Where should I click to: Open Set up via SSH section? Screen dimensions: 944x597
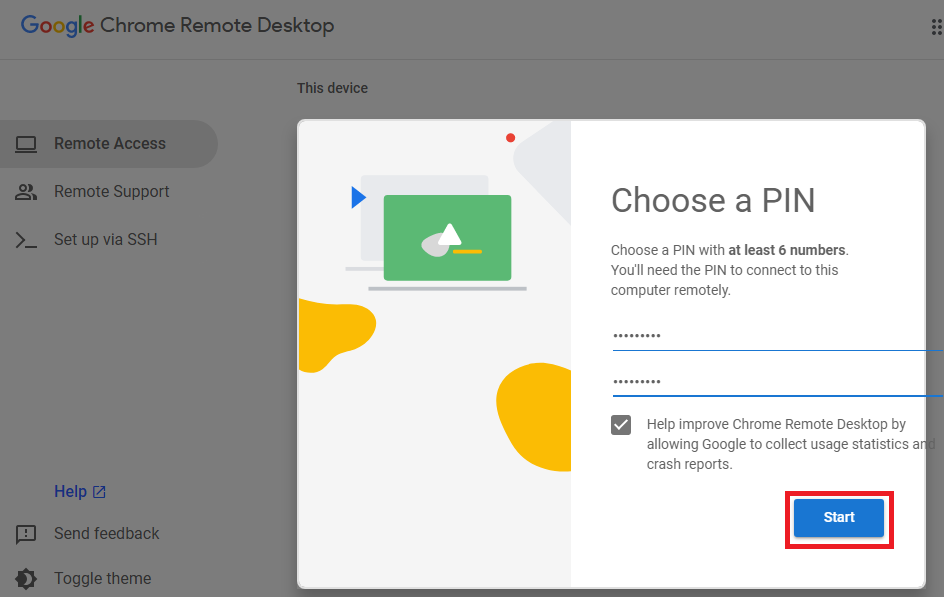108,240
